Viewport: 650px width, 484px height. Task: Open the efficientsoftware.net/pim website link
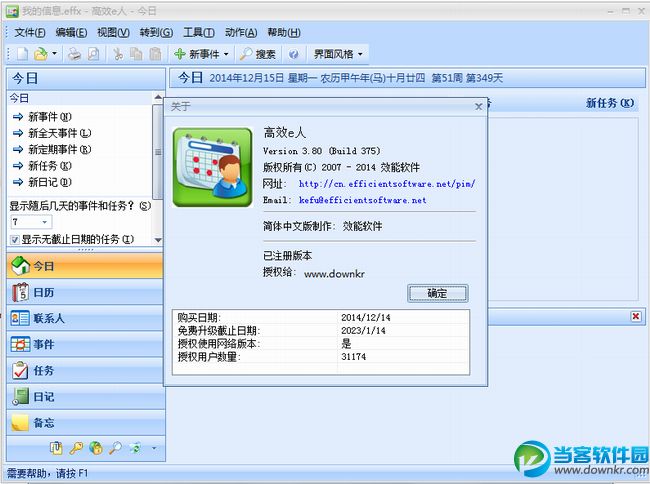tap(387, 184)
